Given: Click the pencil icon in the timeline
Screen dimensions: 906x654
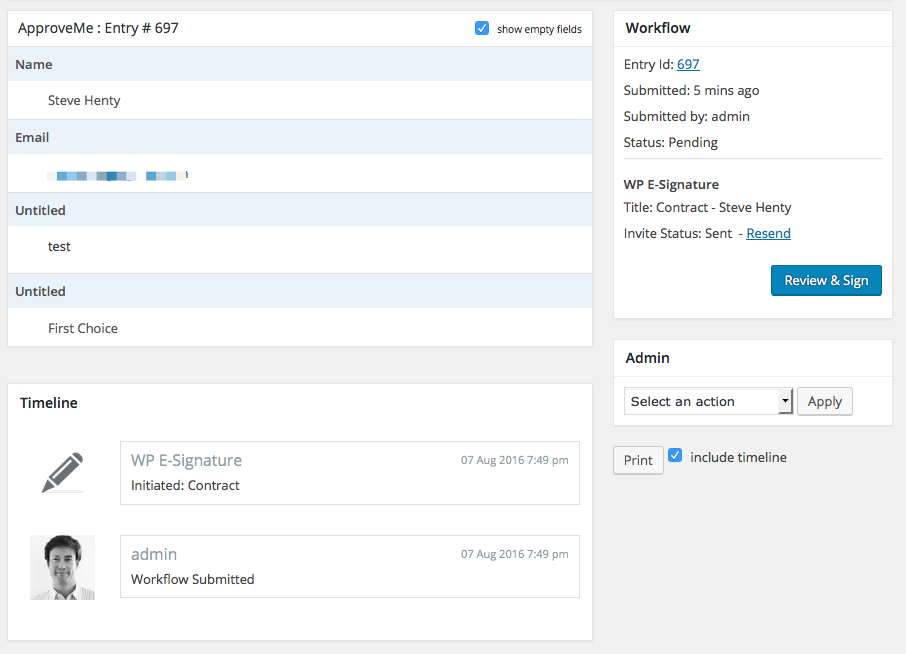Looking at the screenshot, I should (x=62, y=472).
